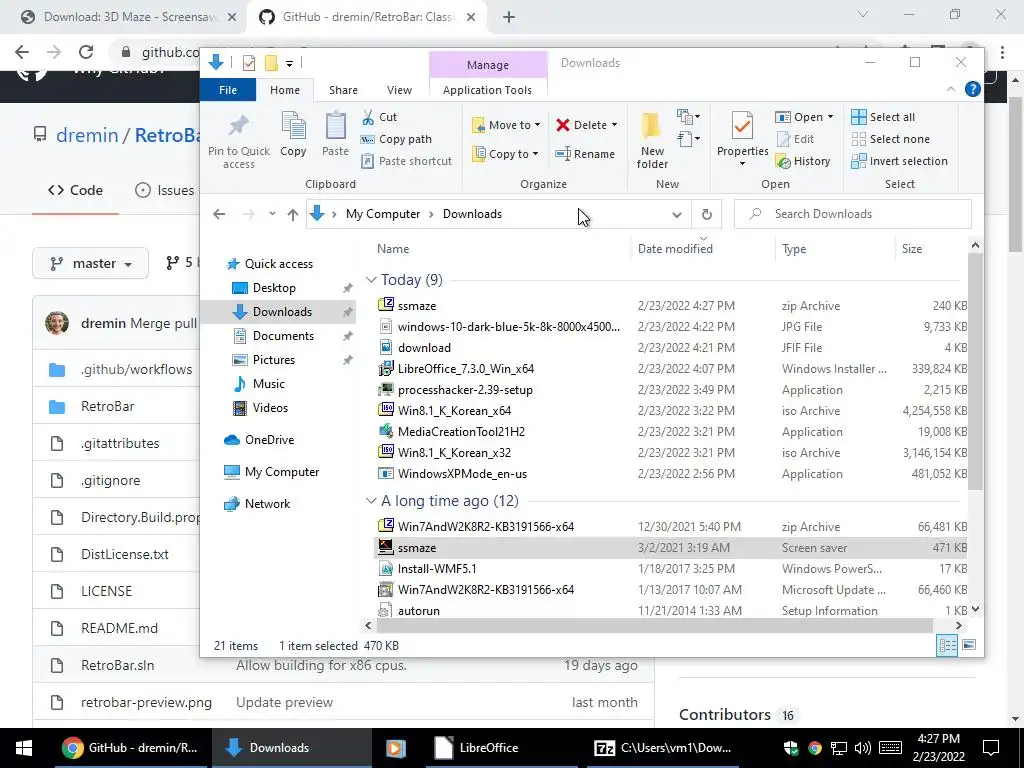The image size is (1024, 768).
Task: Click the horizontal scrollbar in file list
Action: coord(654,626)
